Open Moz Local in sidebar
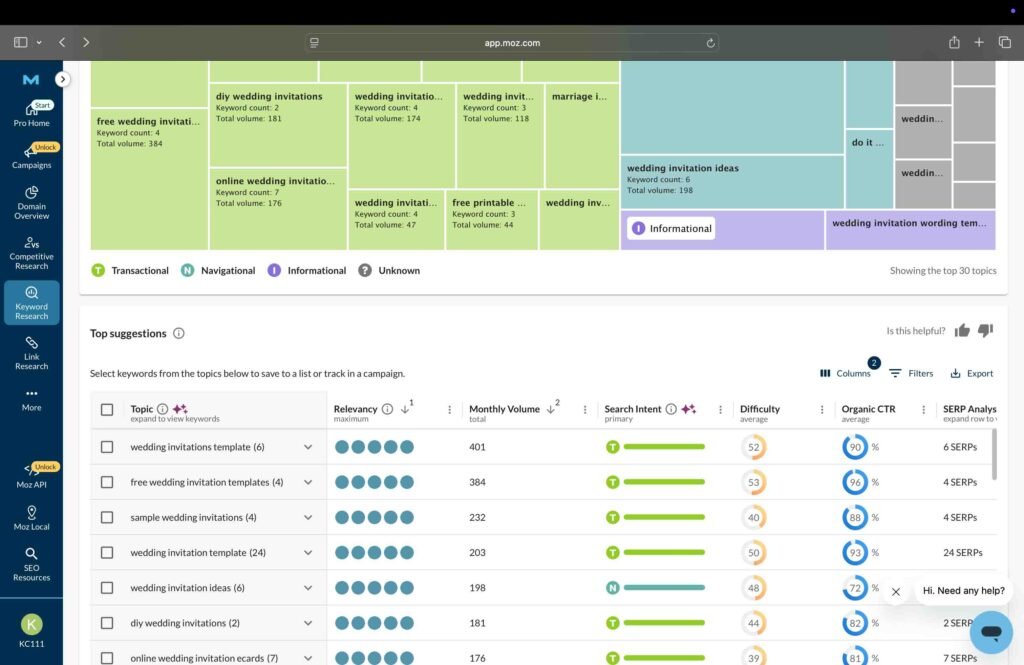 click(x=31, y=518)
